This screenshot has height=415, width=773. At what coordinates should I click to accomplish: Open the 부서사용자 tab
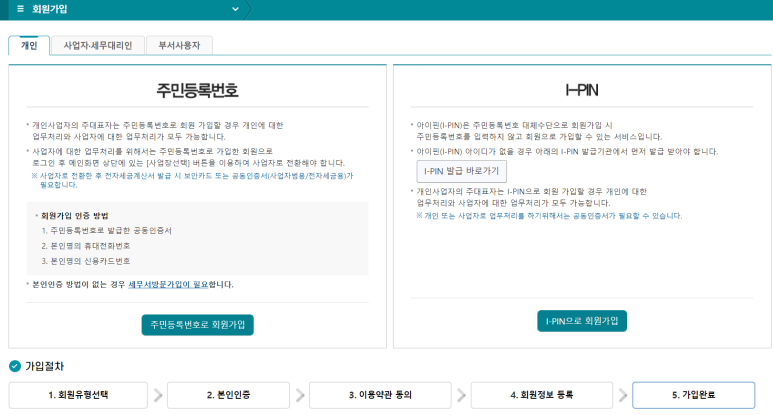[x=179, y=45]
